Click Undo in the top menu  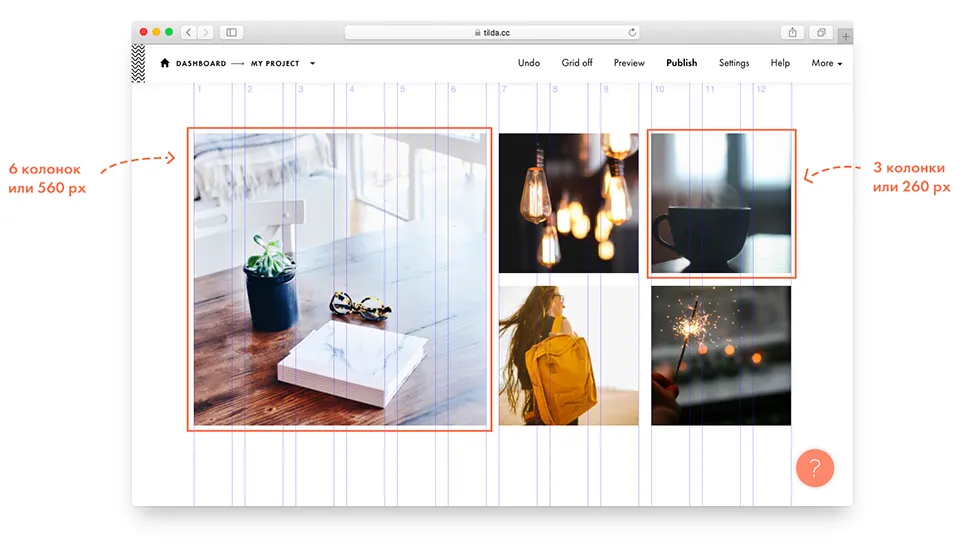tap(528, 63)
